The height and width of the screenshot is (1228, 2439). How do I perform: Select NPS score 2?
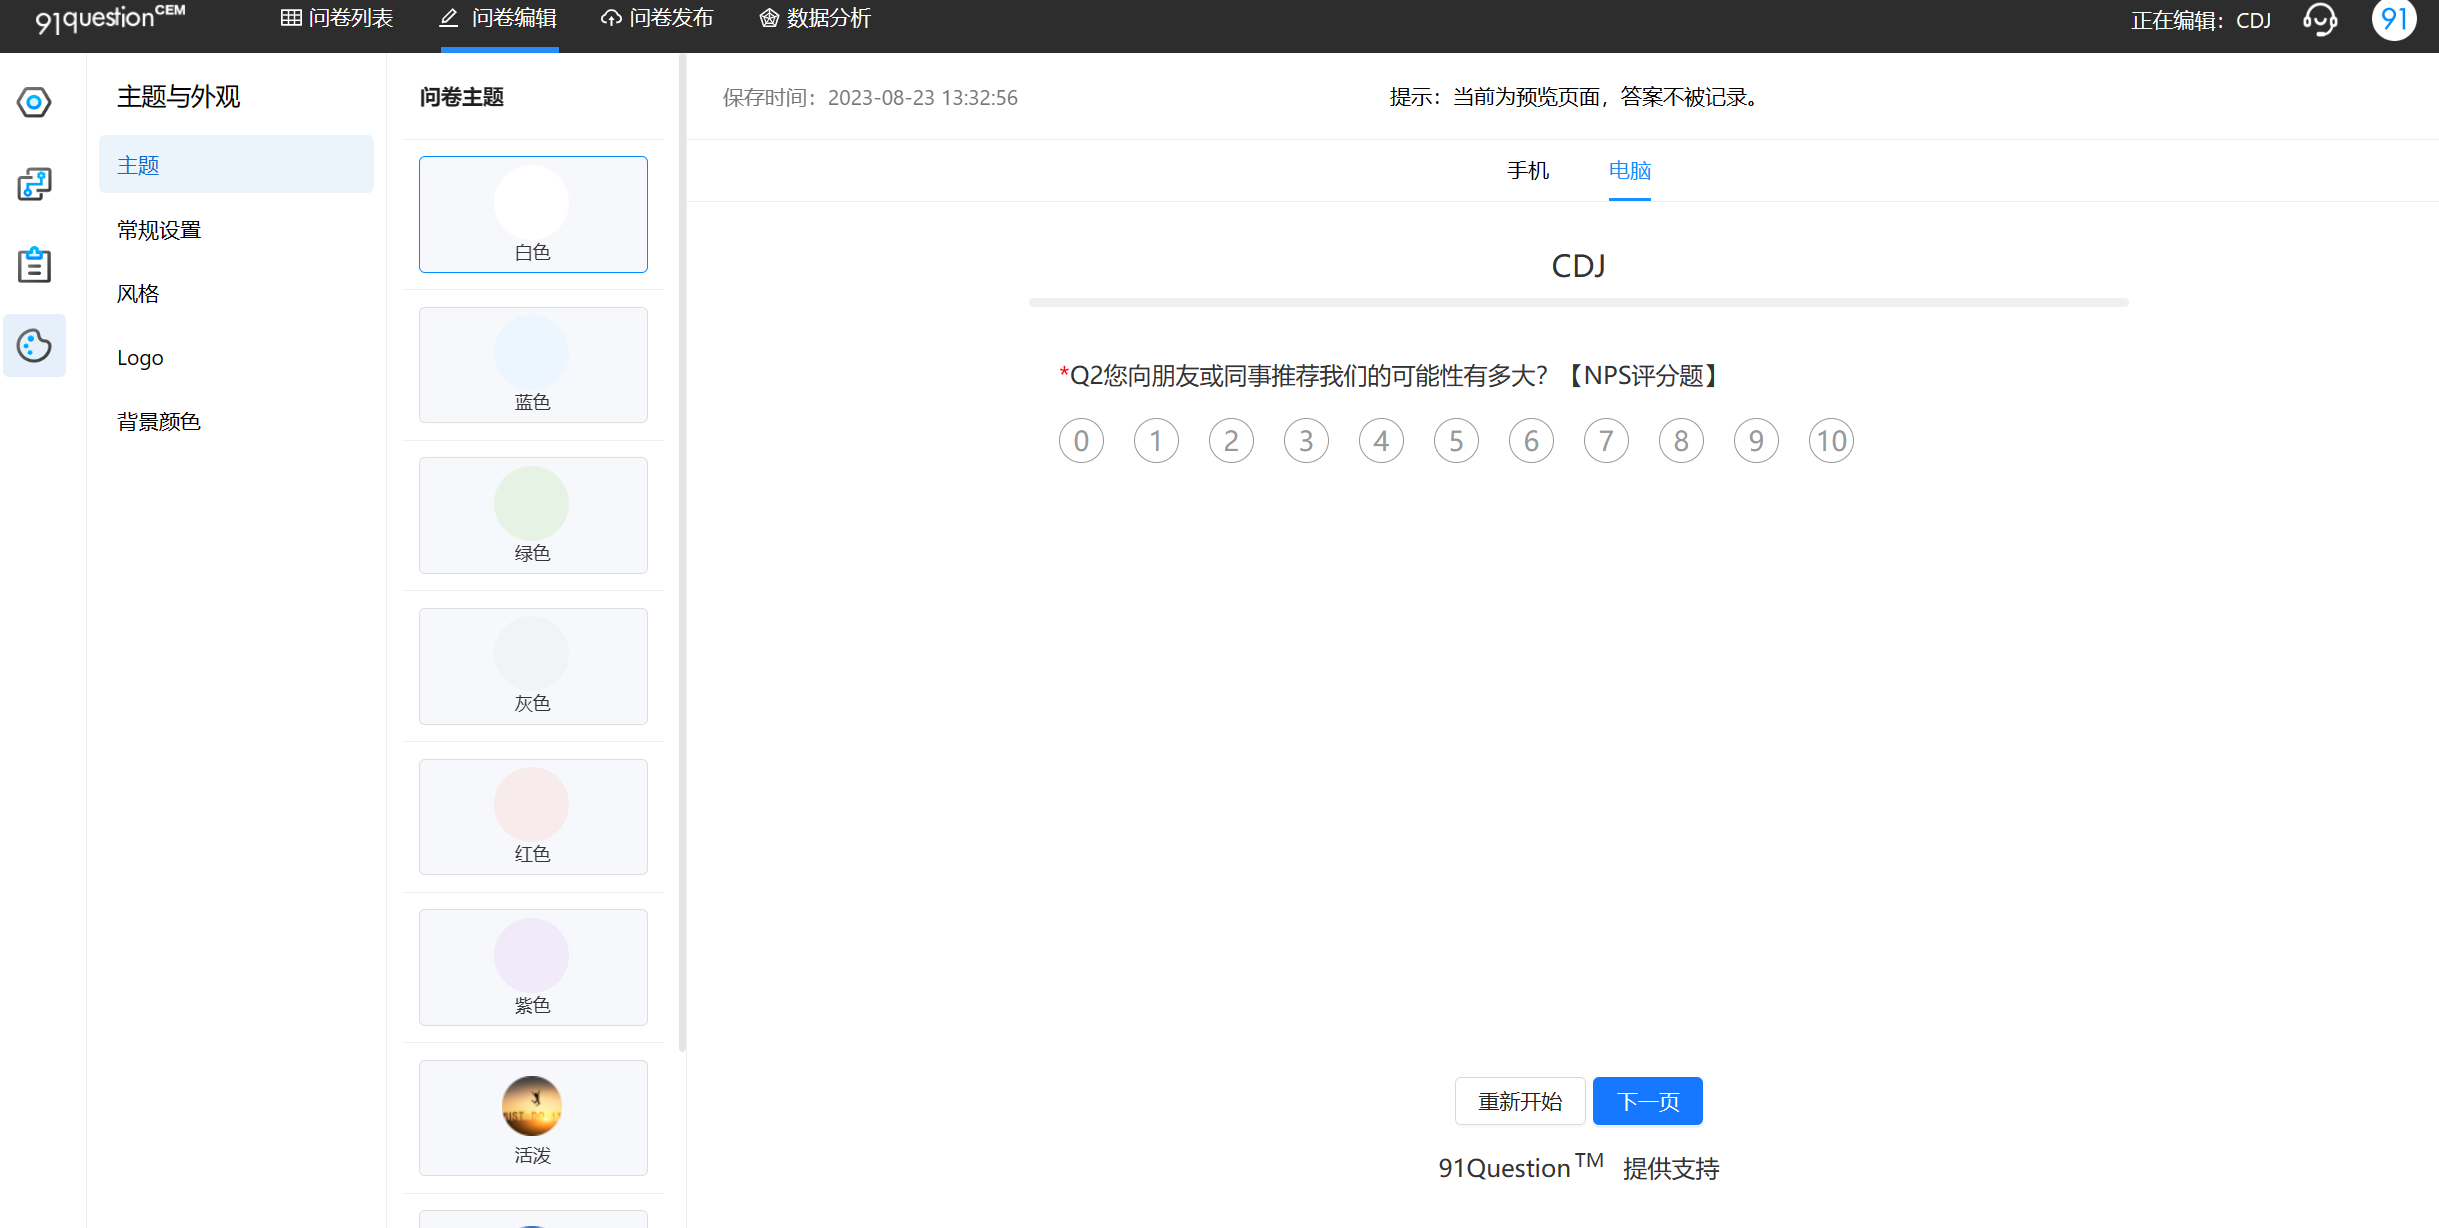click(1231, 441)
